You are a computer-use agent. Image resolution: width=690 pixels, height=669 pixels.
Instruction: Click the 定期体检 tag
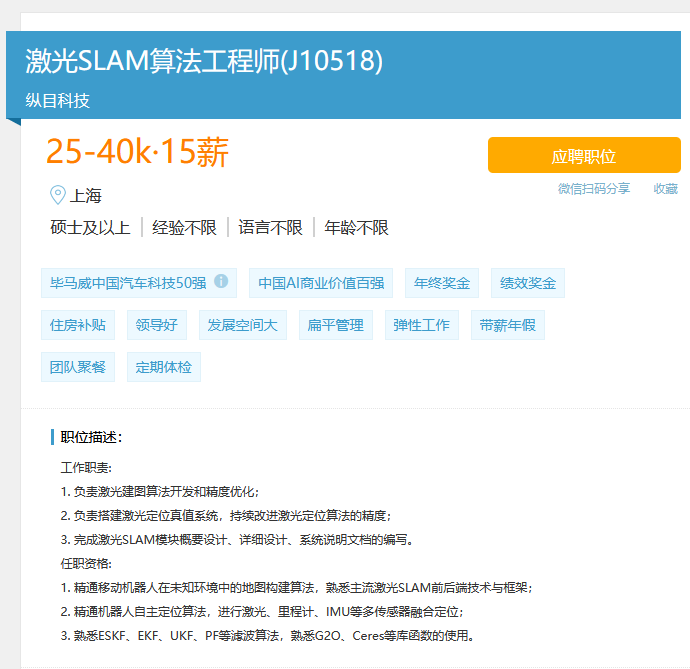164,367
